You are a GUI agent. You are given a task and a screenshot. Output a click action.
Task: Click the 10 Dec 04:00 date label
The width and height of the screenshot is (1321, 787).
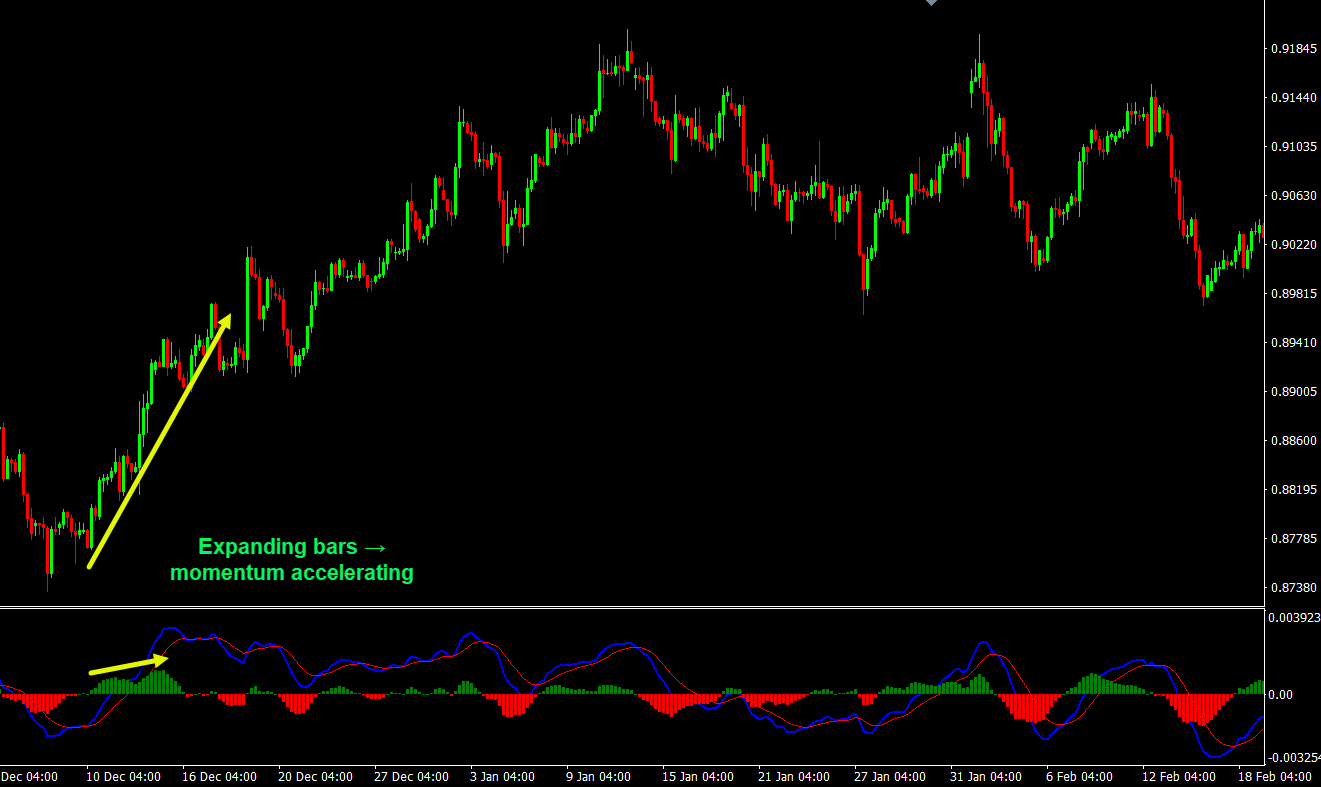click(x=123, y=776)
